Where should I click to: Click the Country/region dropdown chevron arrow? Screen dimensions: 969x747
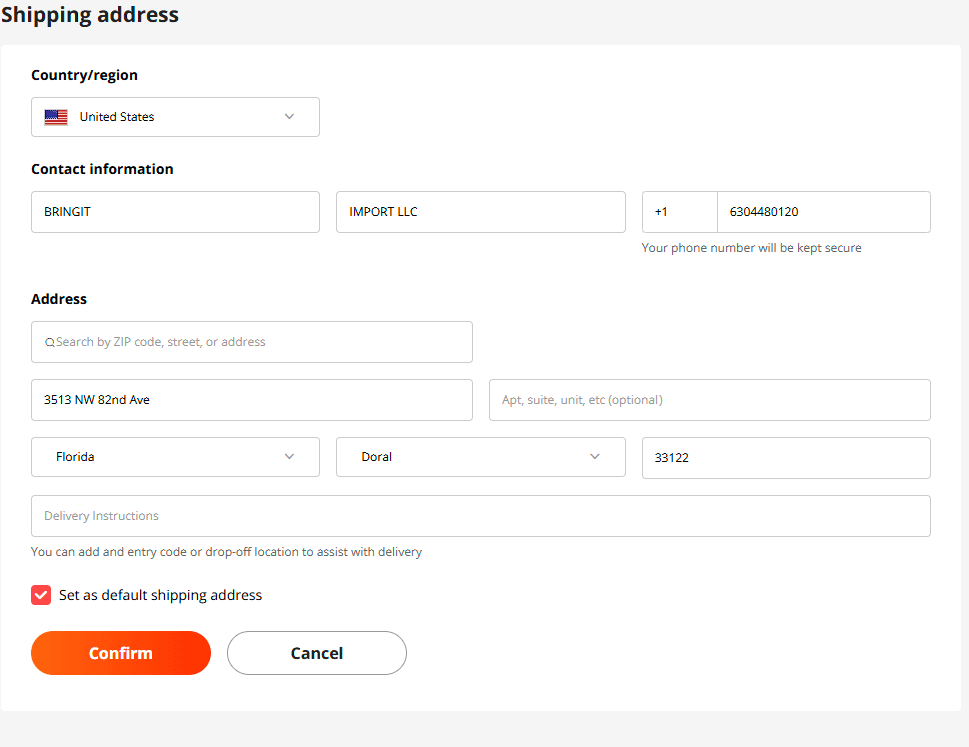click(289, 117)
